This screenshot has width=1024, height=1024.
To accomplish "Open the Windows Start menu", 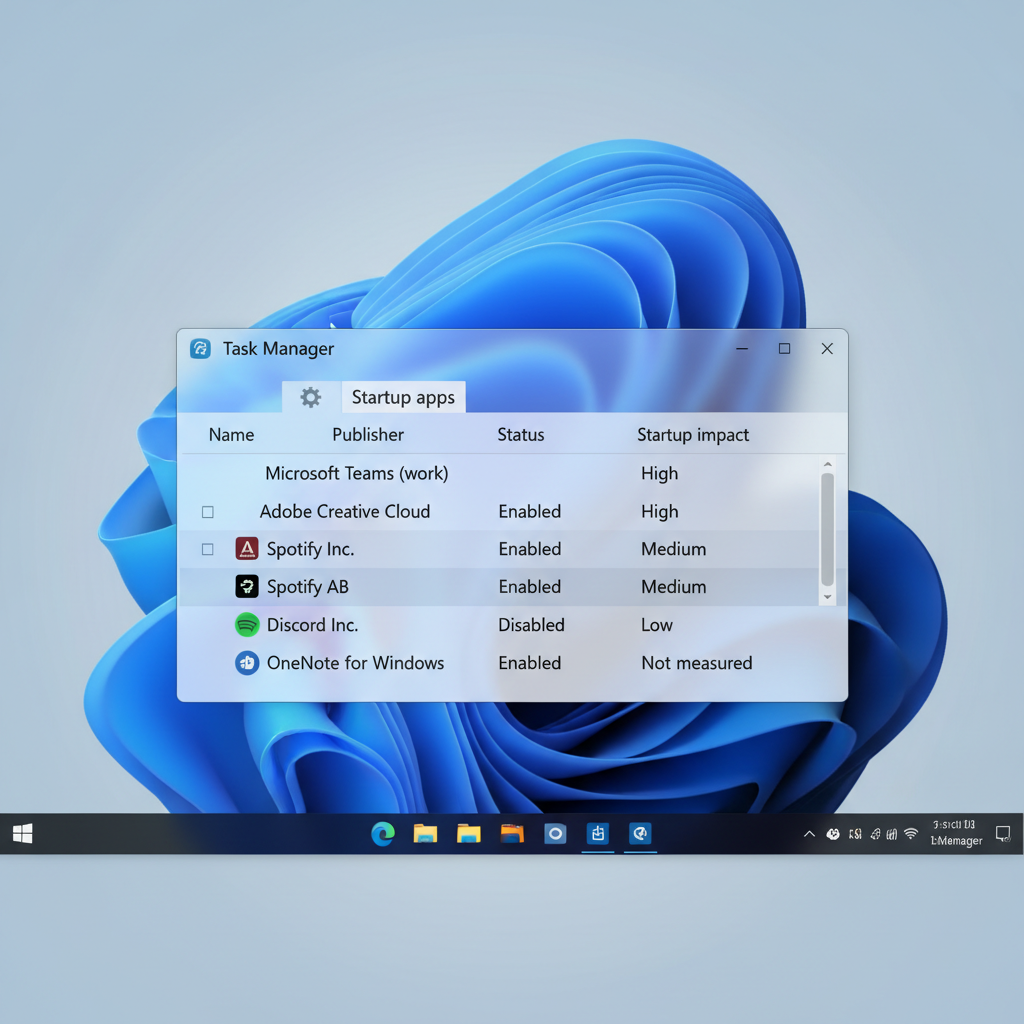I will [x=23, y=834].
